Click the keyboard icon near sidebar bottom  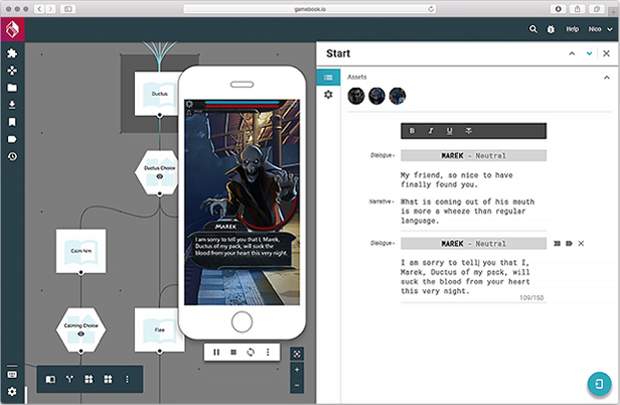point(12,374)
